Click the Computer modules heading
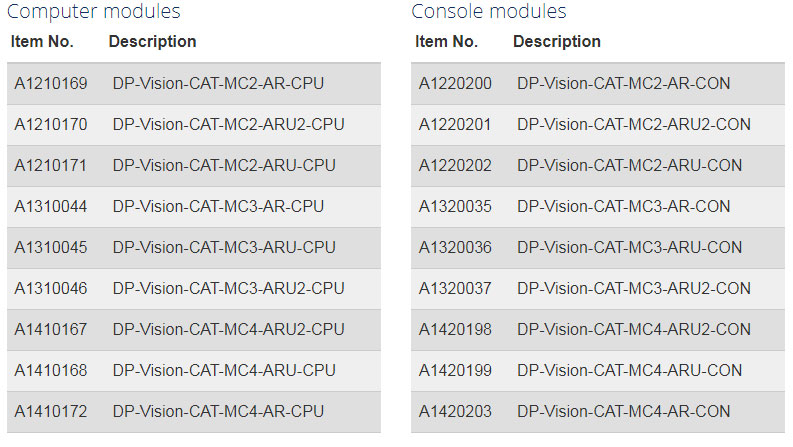Viewport: 793px width, 447px height. click(94, 12)
